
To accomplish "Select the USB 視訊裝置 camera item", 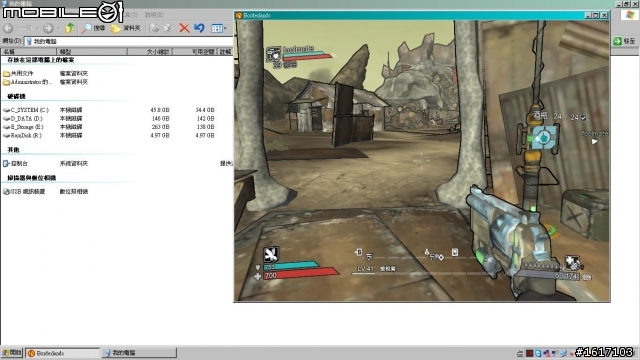I will 24,191.
